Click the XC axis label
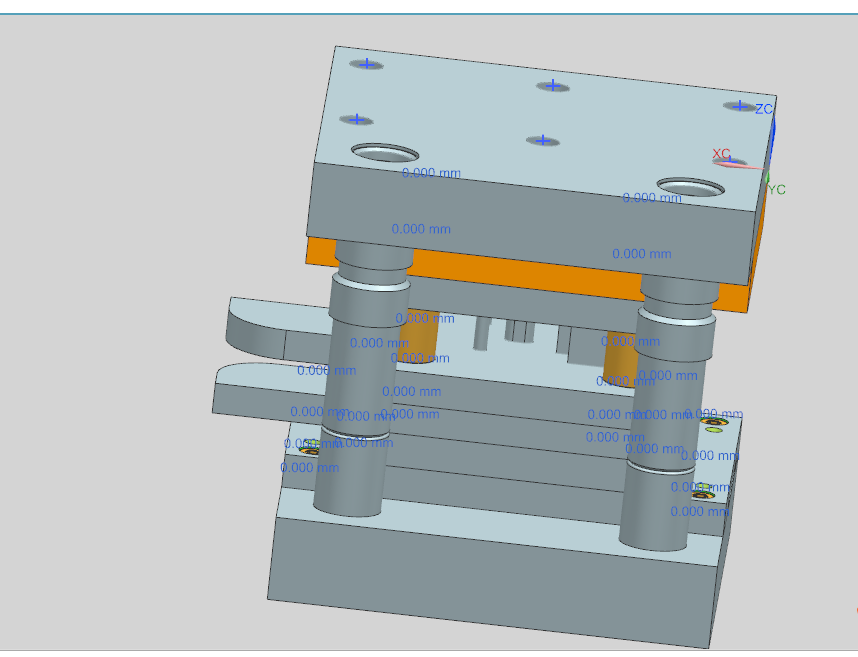The width and height of the screenshot is (858, 657). (721, 154)
